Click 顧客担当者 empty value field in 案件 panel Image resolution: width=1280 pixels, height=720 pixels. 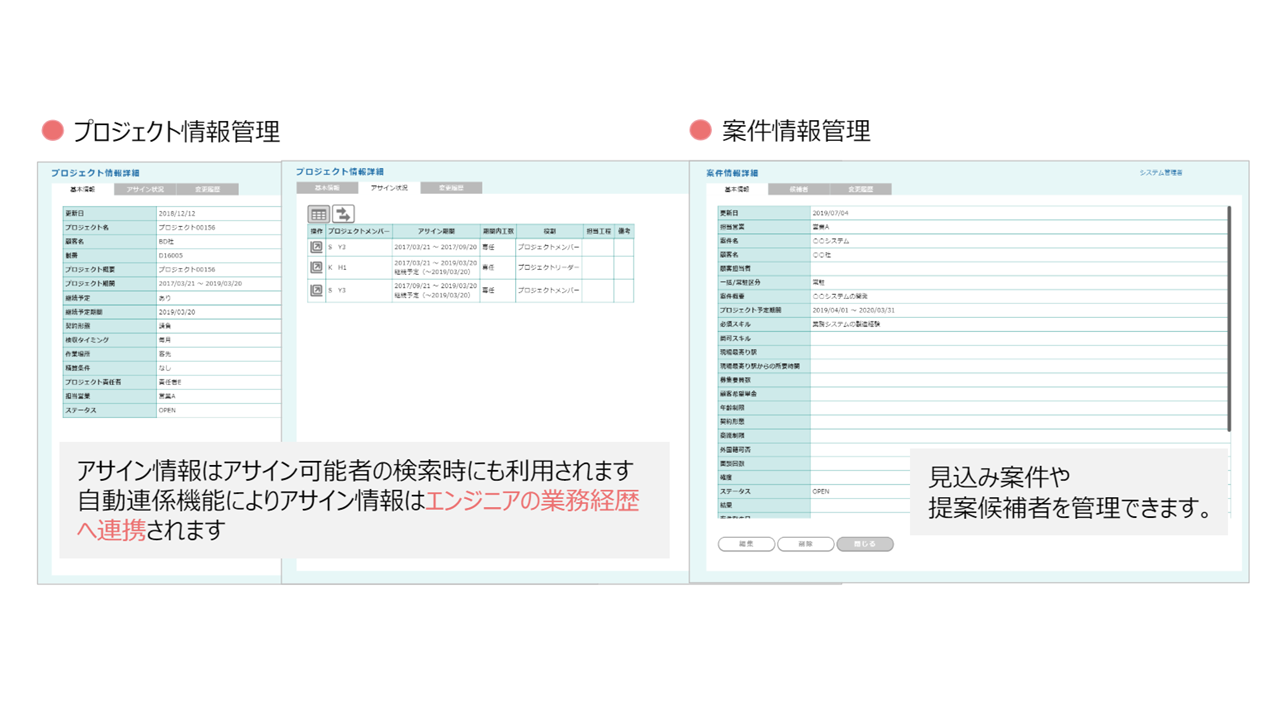pos(1018,269)
